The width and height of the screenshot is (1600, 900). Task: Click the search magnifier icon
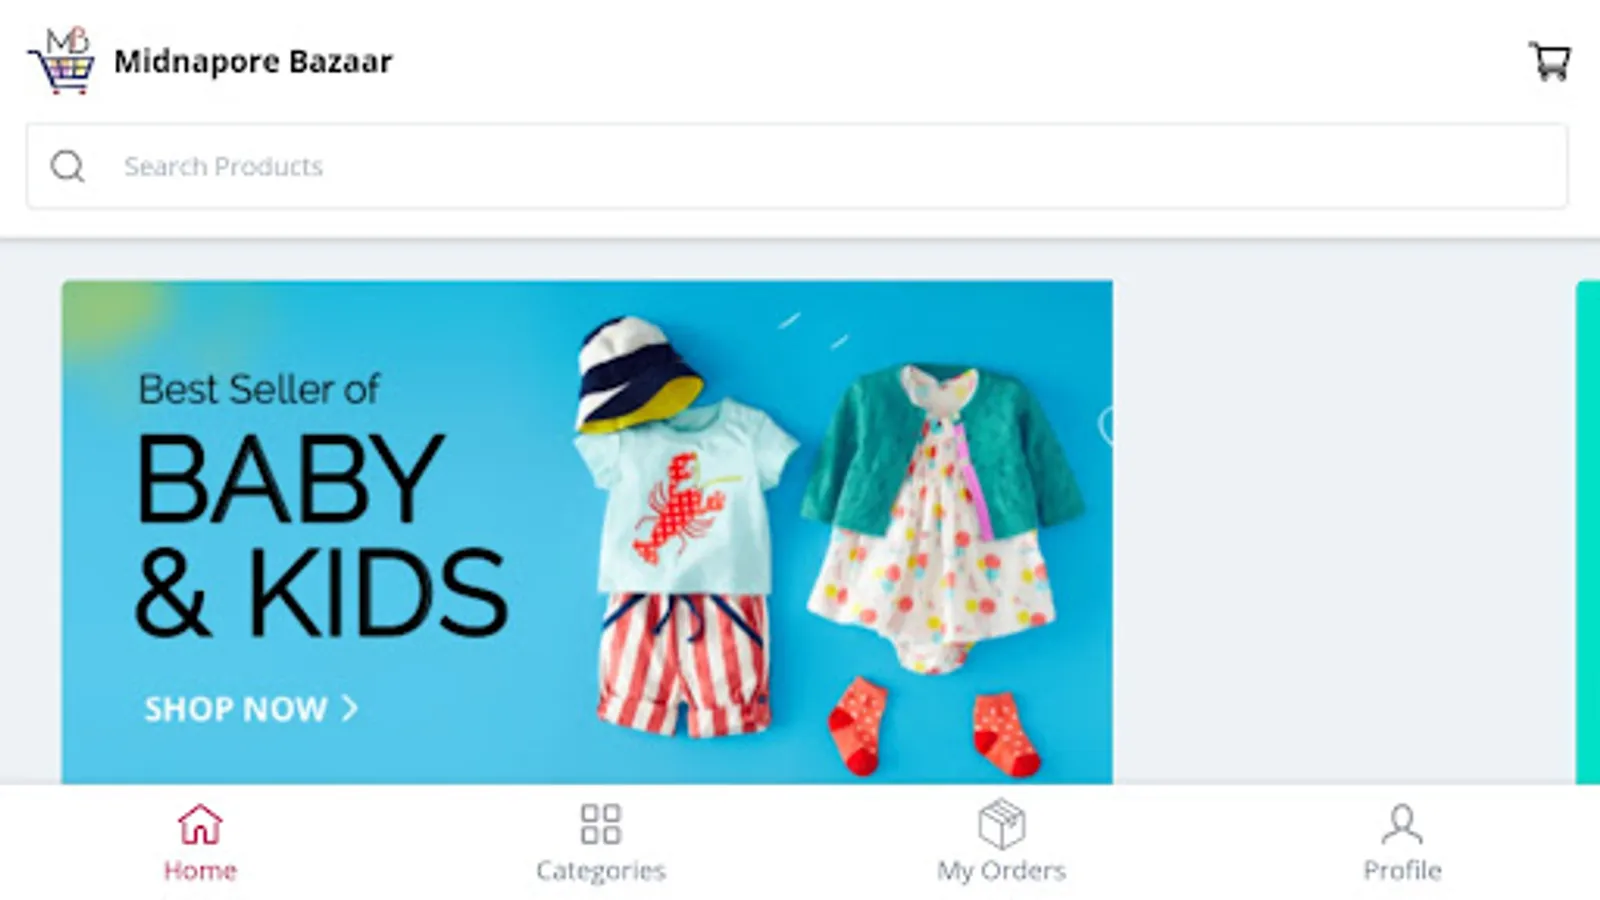tap(68, 166)
